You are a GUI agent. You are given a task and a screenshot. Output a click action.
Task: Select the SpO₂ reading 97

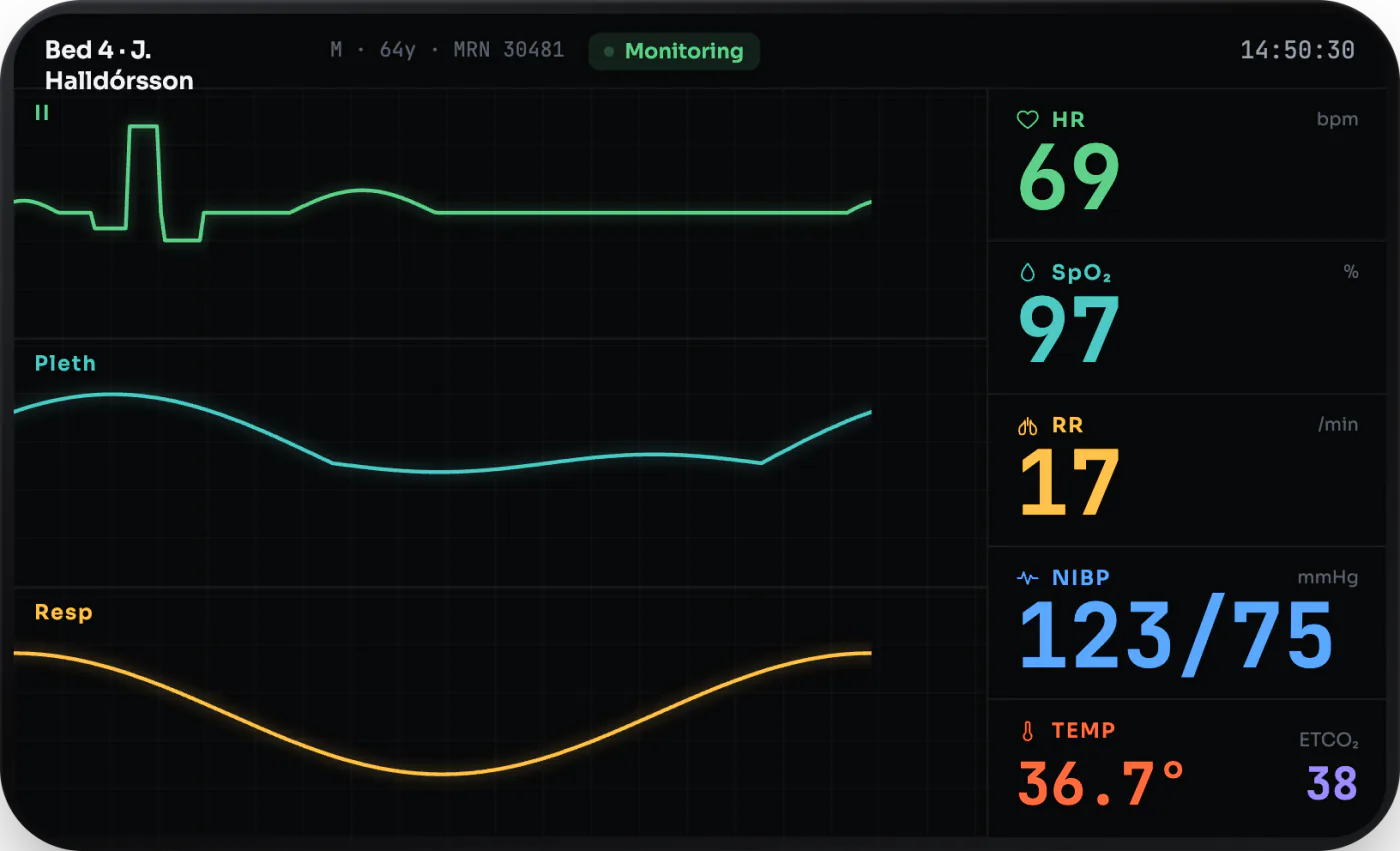[1069, 331]
